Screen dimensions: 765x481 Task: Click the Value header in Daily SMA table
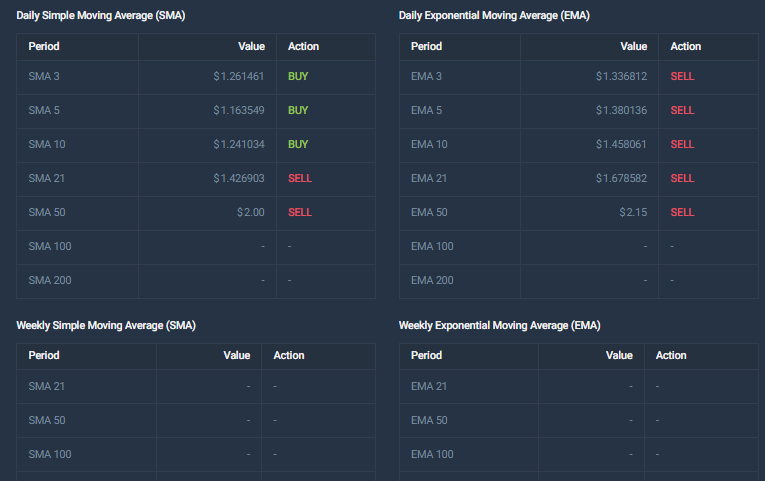pos(251,46)
